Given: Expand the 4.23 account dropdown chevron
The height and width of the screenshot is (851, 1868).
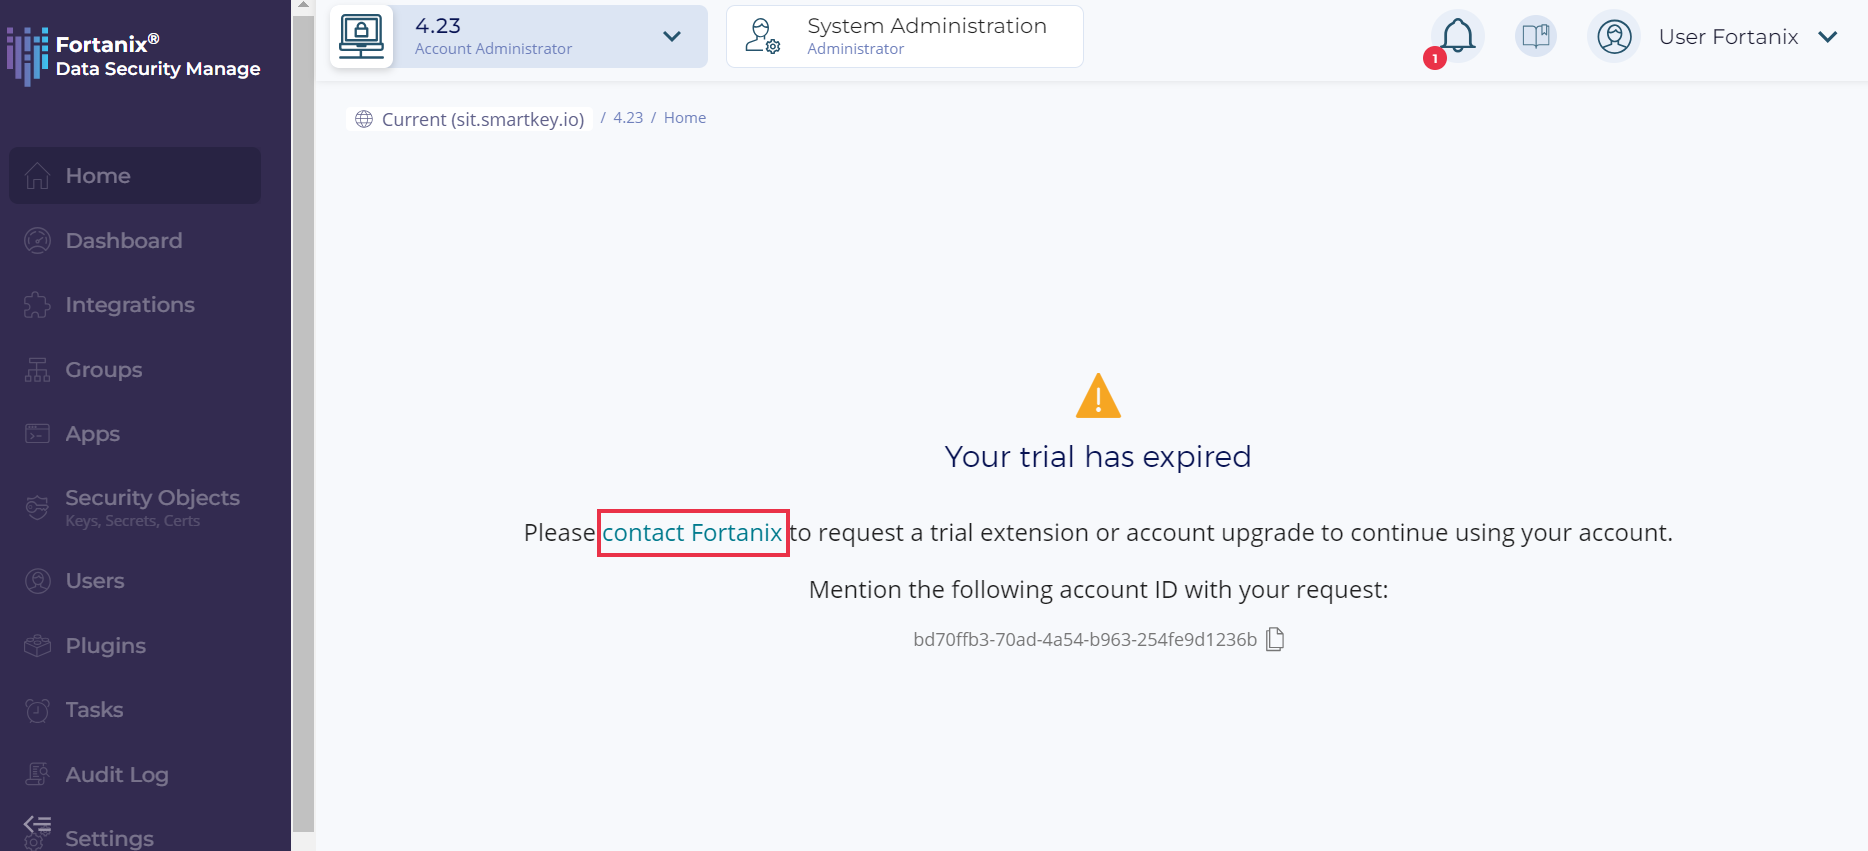Looking at the screenshot, I should (x=672, y=37).
